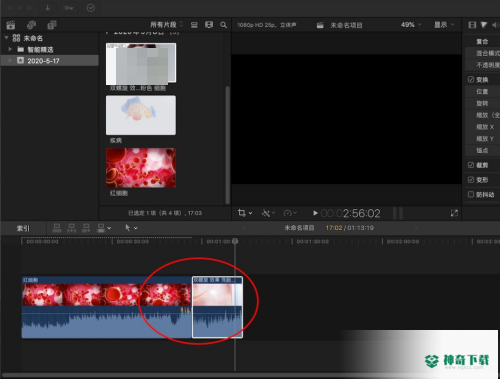Expand the 智能精选 folder
Viewport: 500px width, 379px height.
pos(10,49)
